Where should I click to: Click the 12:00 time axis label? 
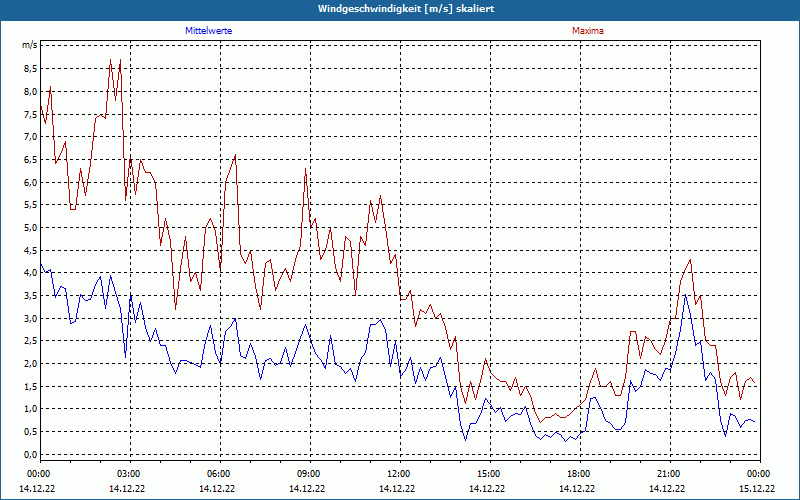tap(399, 474)
